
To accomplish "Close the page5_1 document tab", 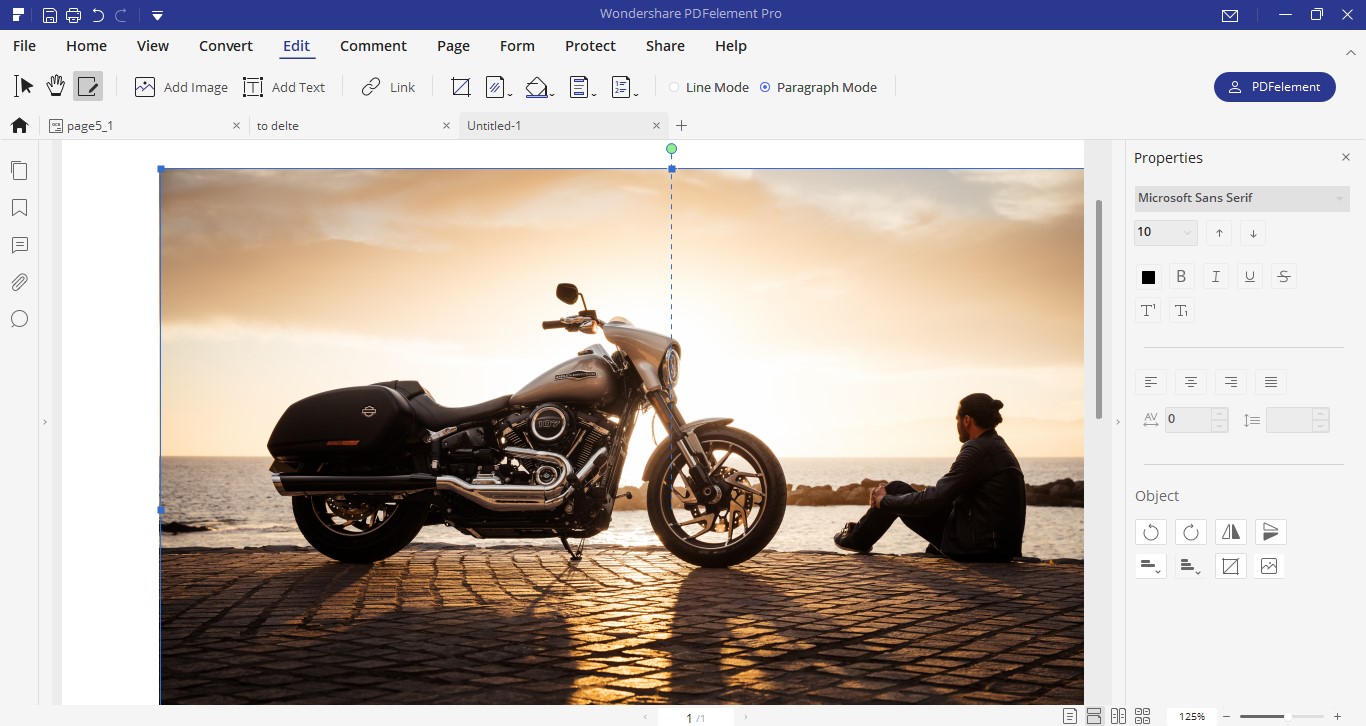I will coord(237,126).
